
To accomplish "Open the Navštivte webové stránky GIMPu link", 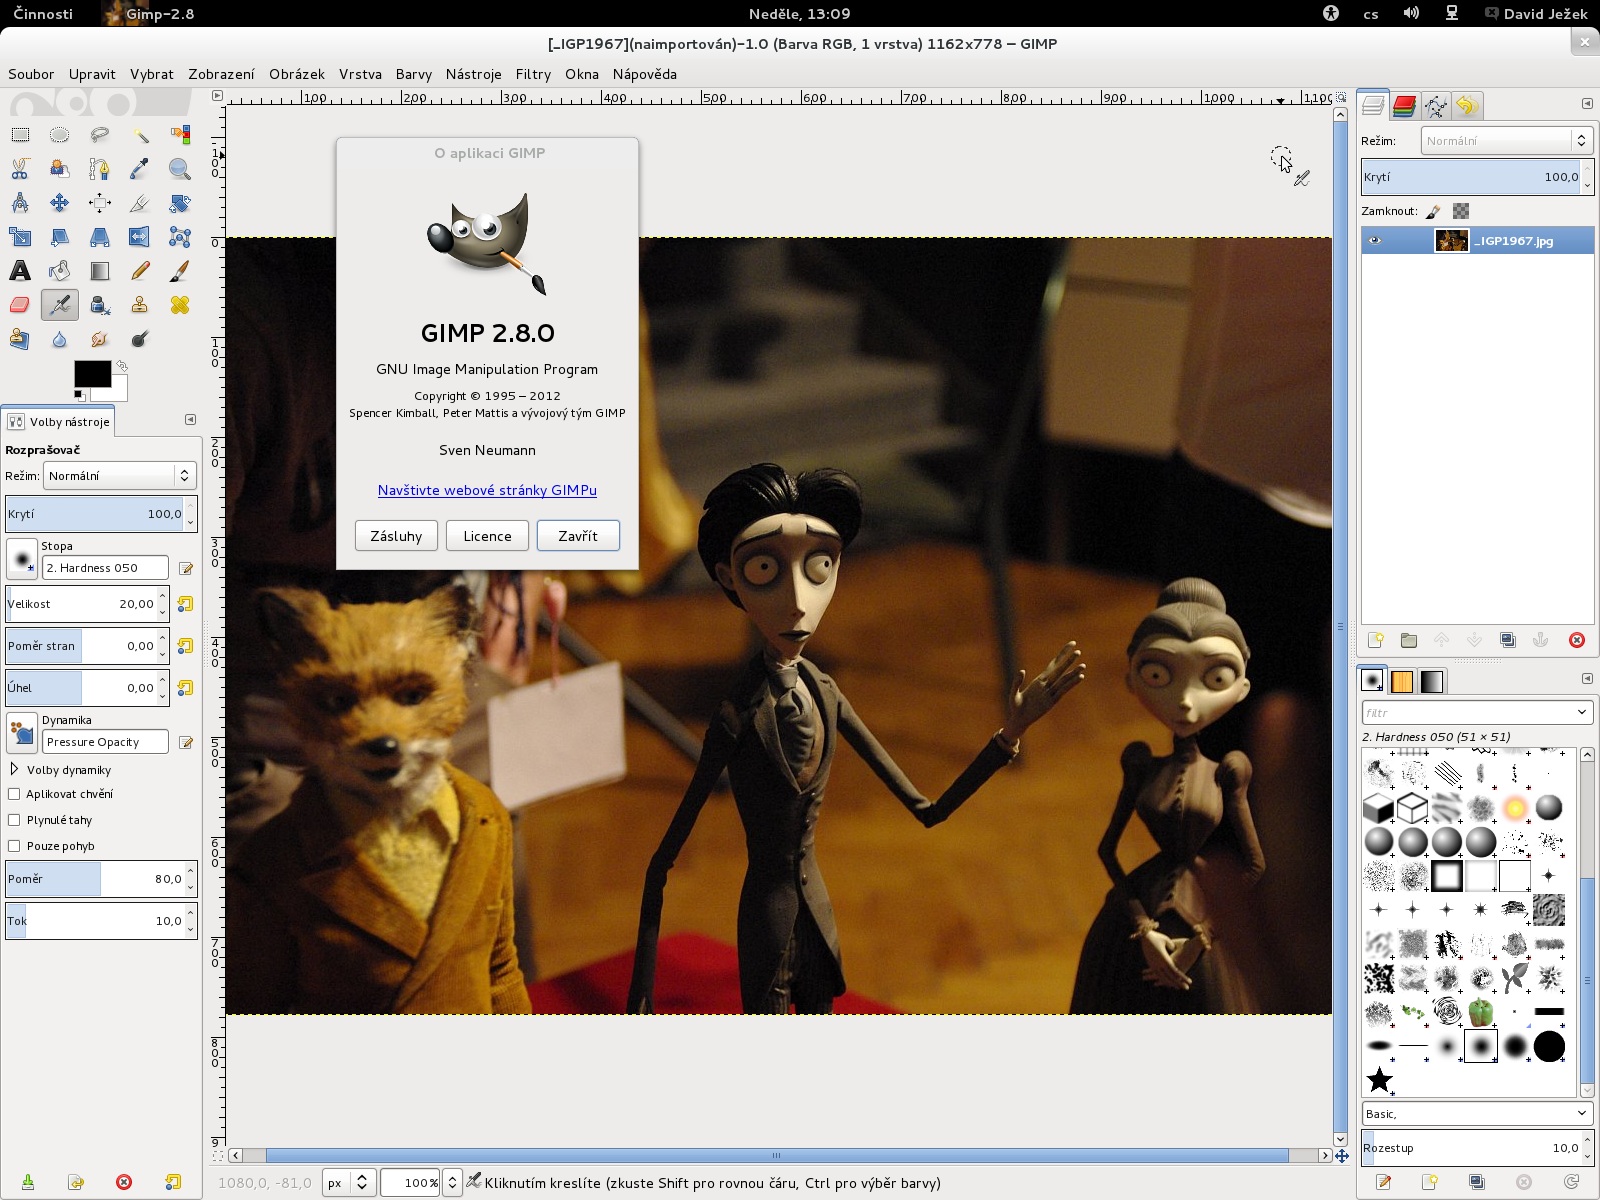I will point(487,490).
